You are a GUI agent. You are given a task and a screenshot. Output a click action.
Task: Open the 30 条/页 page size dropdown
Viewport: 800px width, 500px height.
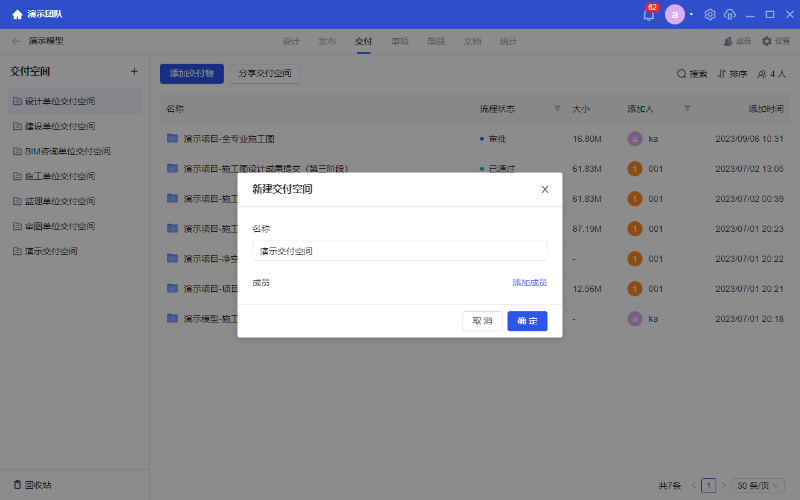[x=758, y=485]
